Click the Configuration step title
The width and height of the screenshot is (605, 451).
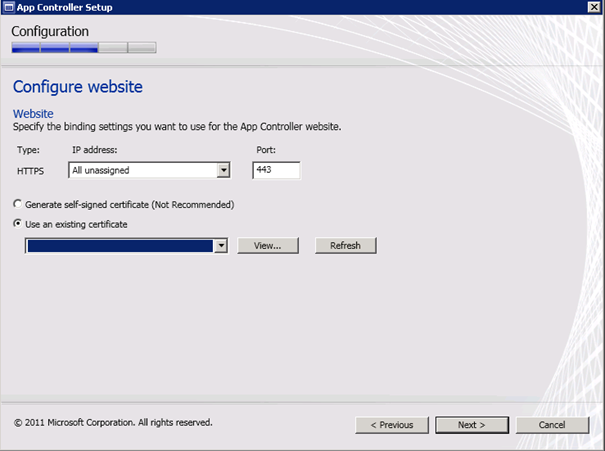[x=50, y=31]
